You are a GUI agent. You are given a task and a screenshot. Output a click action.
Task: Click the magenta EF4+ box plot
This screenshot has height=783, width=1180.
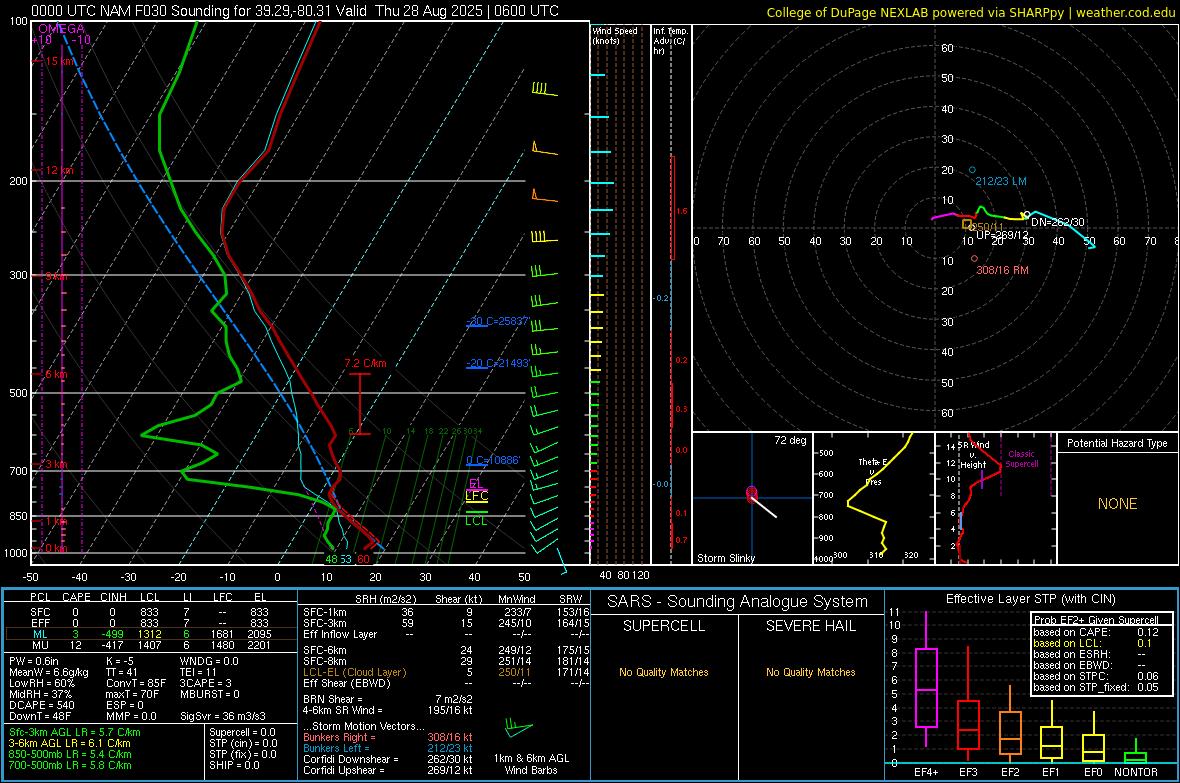(926, 680)
